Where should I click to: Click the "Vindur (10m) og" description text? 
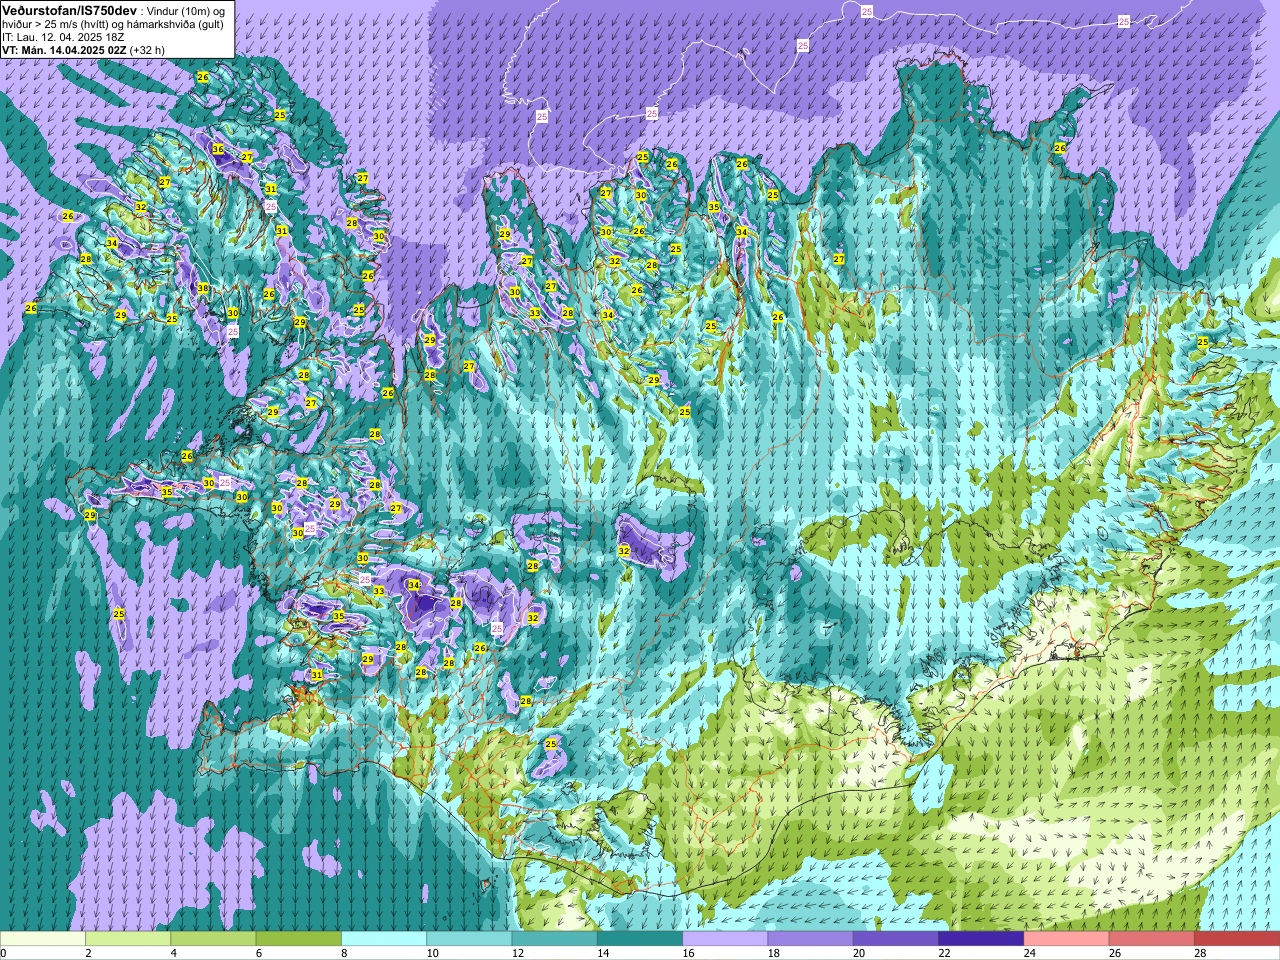click(x=188, y=10)
